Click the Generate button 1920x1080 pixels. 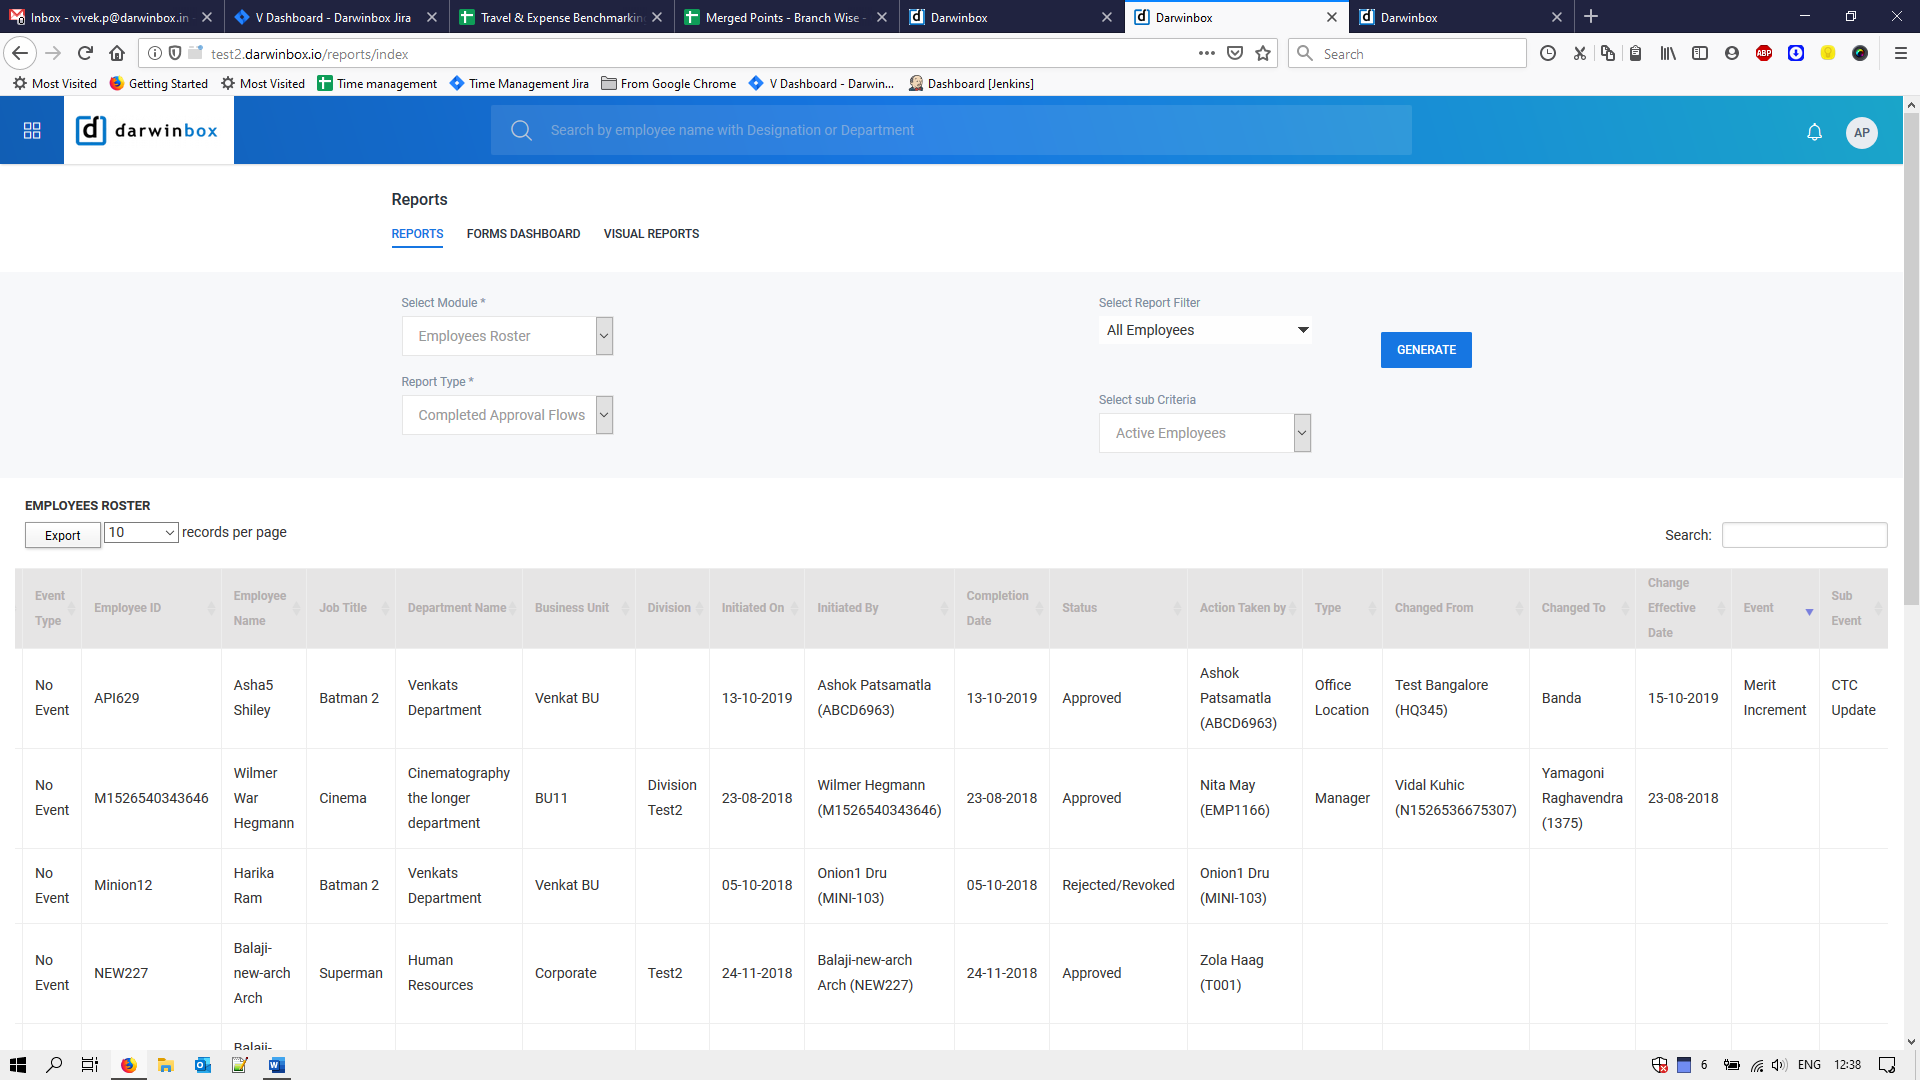[x=1425, y=350]
